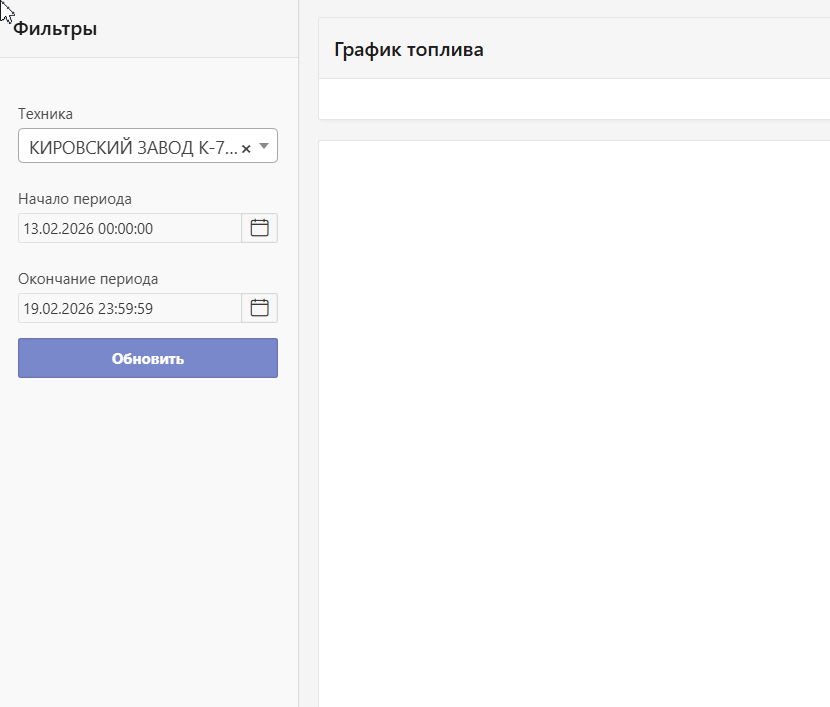This screenshot has height=707, width=830.
Task: Click the График топлива header title
Action: point(409,49)
